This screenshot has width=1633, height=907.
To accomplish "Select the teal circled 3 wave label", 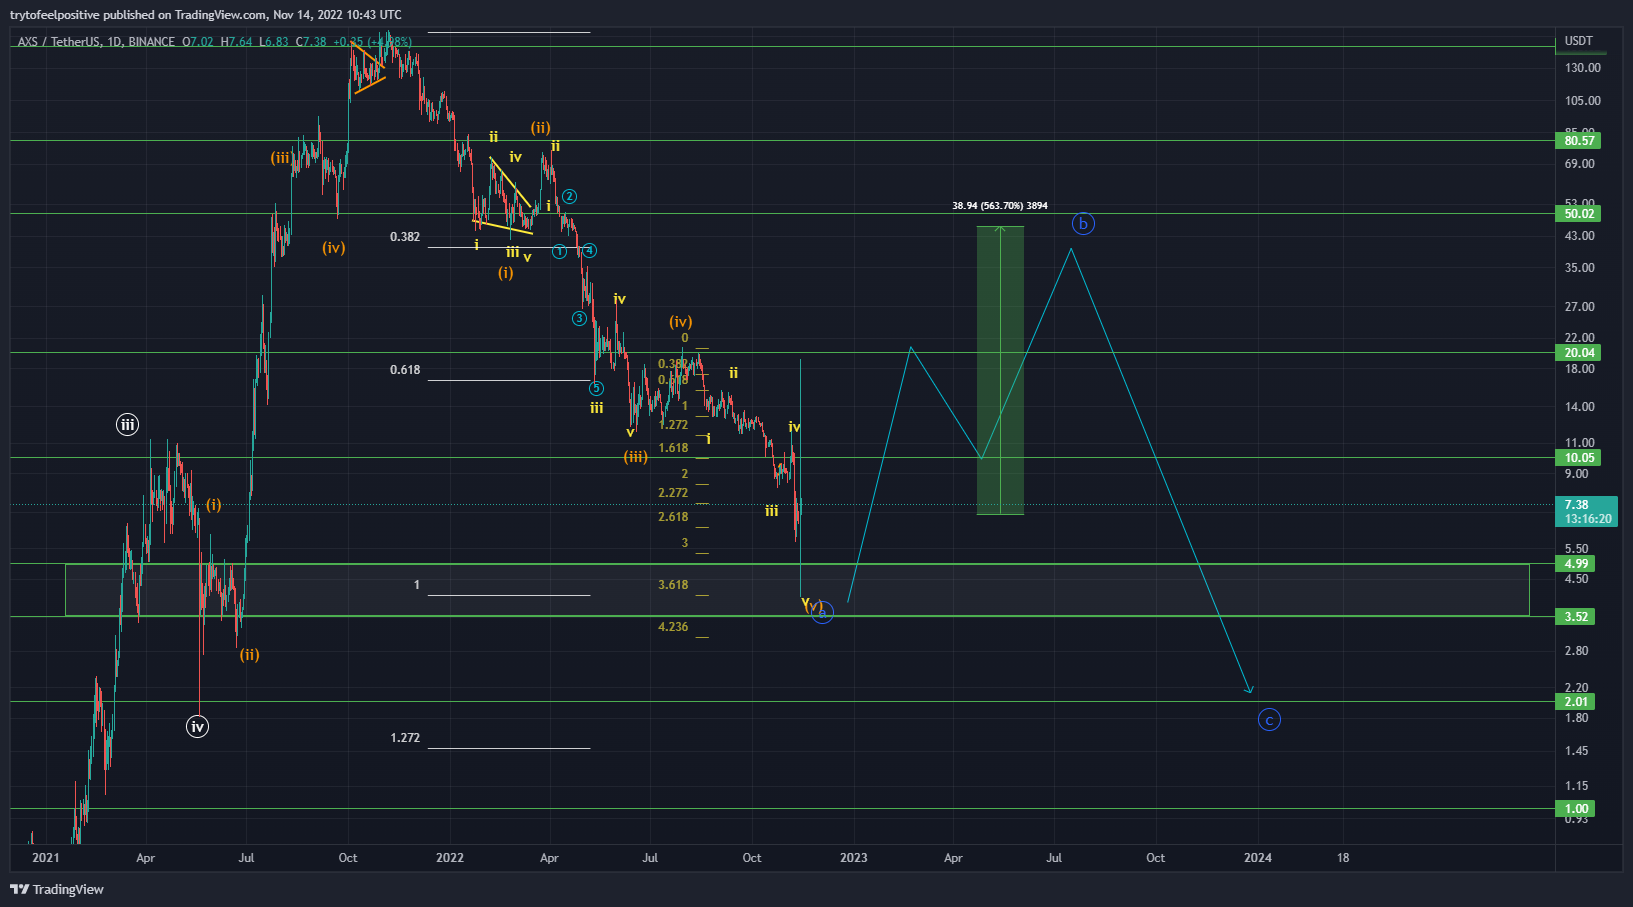I will pyautogui.click(x=579, y=318).
